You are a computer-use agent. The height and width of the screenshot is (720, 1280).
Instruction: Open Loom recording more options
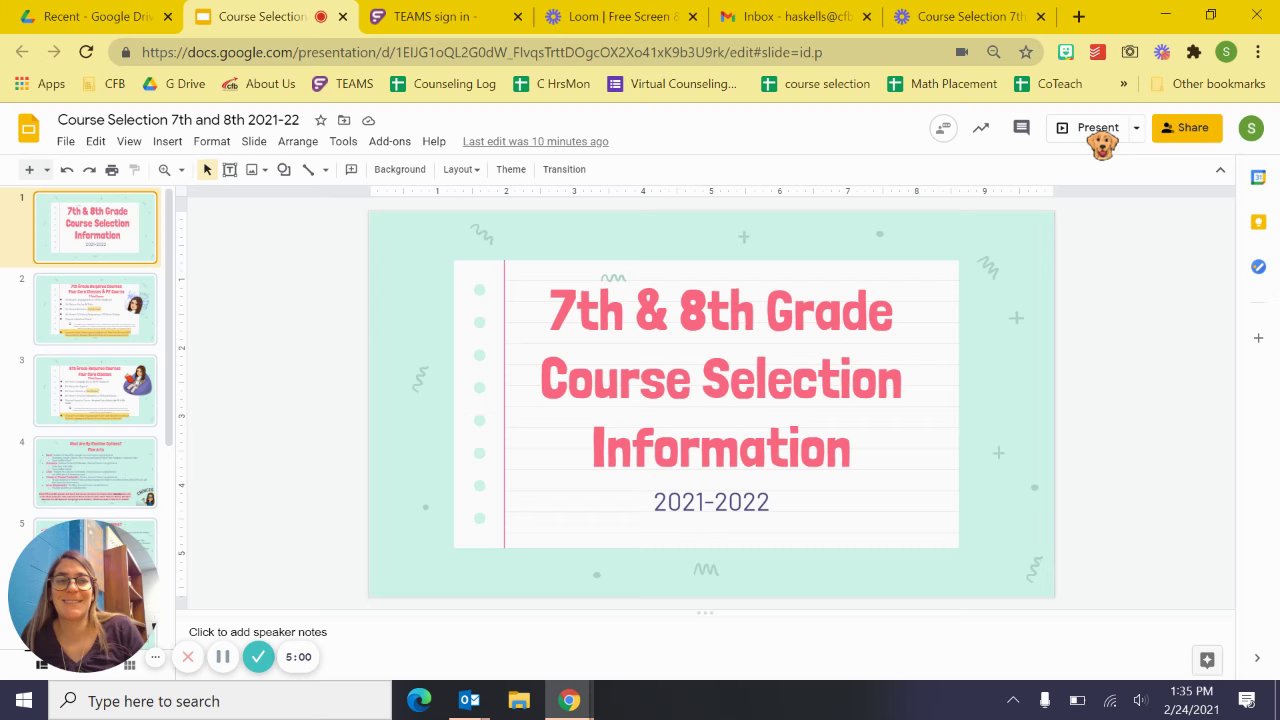pos(155,657)
